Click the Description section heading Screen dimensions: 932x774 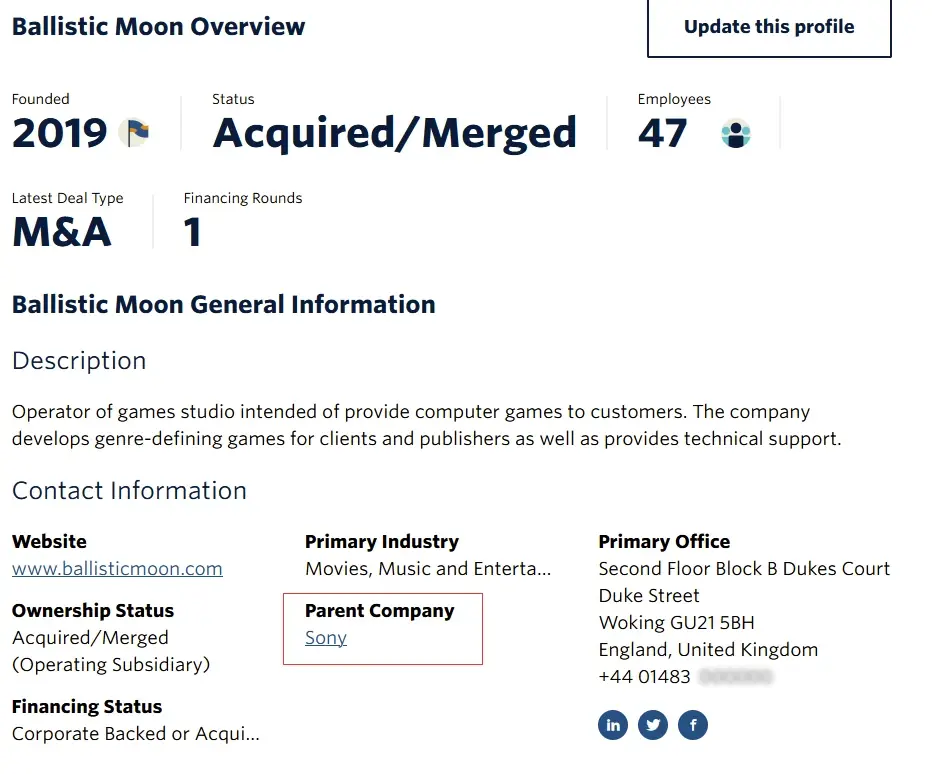(x=79, y=361)
